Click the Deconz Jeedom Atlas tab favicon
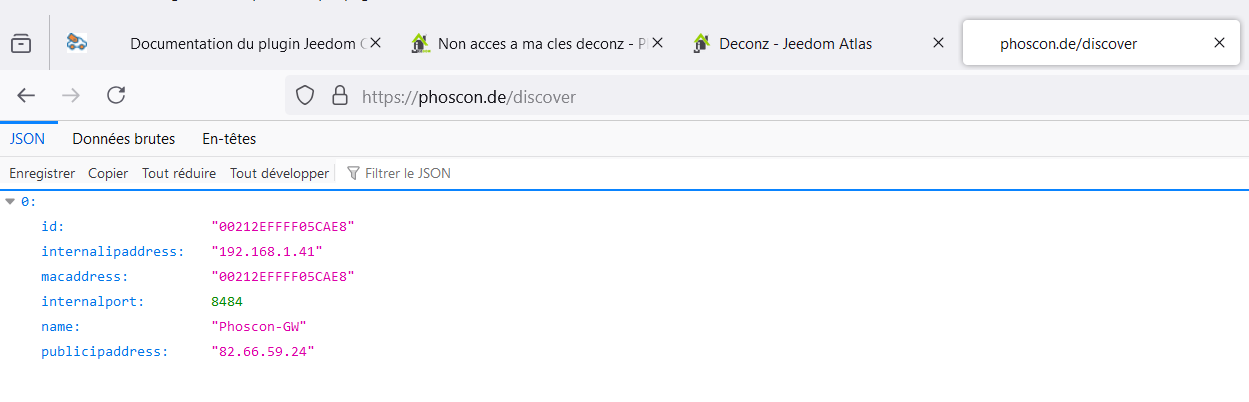 click(702, 43)
